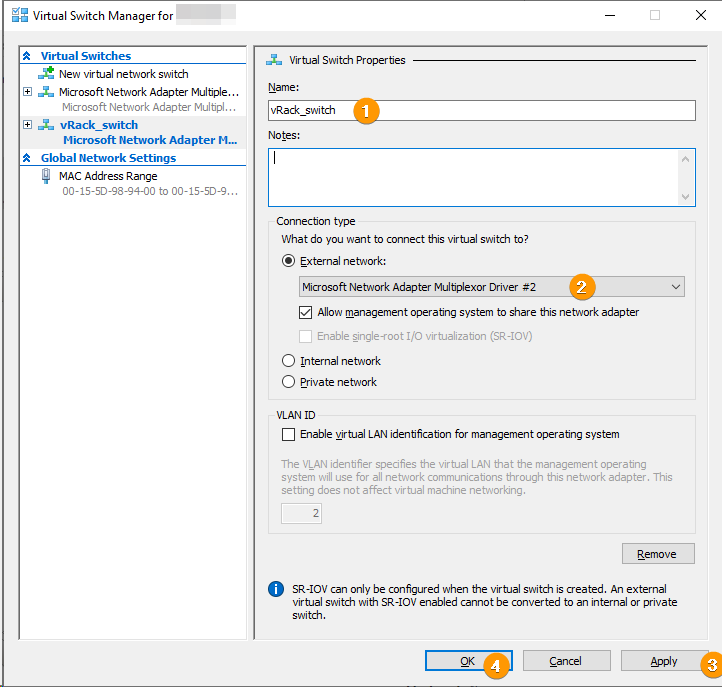Screen dimensions: 722x687
Task: Click the Virtual Switch Manager title bar icon
Action: 19,15
